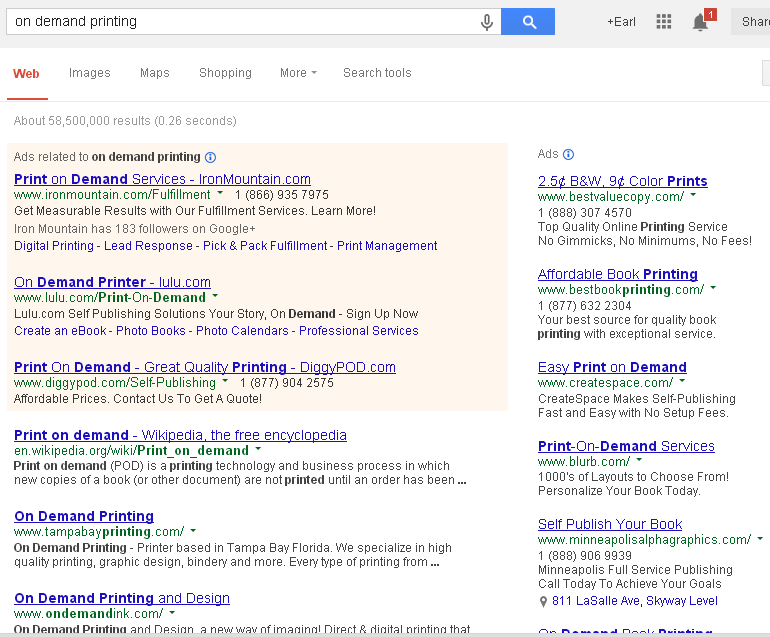Switch to the Shopping tab
The height and width of the screenshot is (637, 770).
pos(225,73)
